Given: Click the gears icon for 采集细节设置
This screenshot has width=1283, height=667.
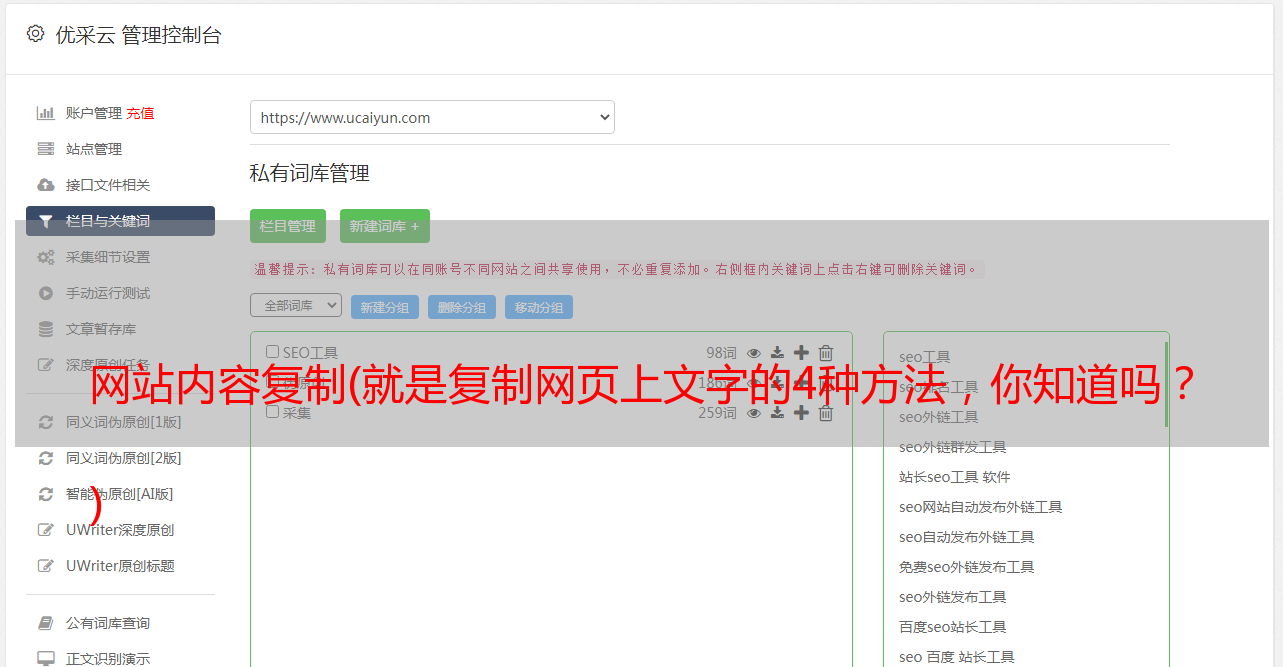Looking at the screenshot, I should [45, 257].
